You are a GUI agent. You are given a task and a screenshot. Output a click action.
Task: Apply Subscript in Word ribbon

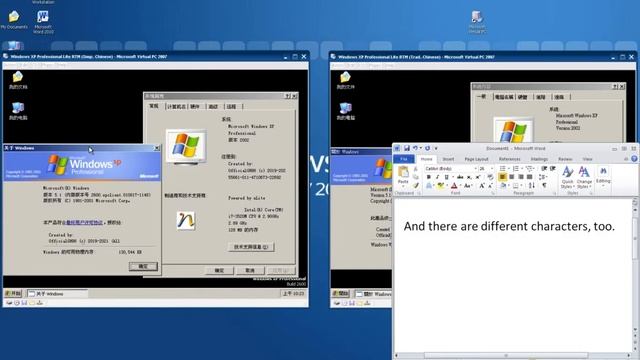pos(469,177)
